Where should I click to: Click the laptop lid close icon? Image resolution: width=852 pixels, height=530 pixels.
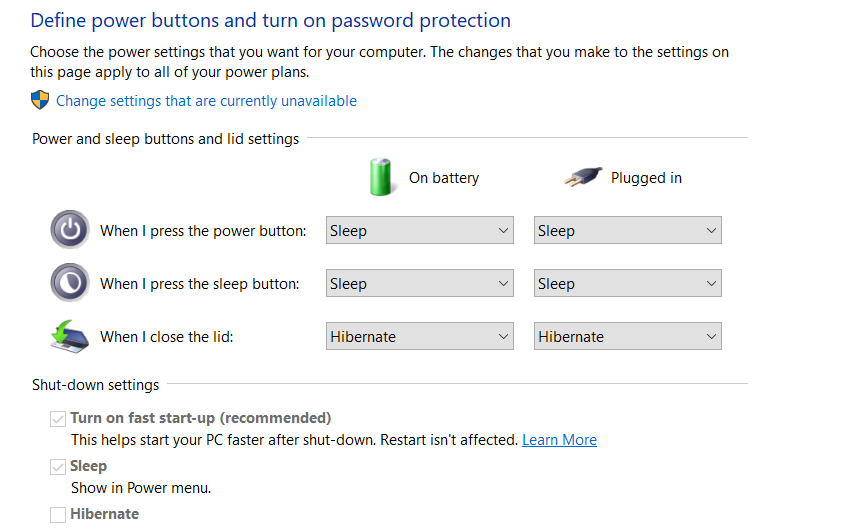(69, 336)
